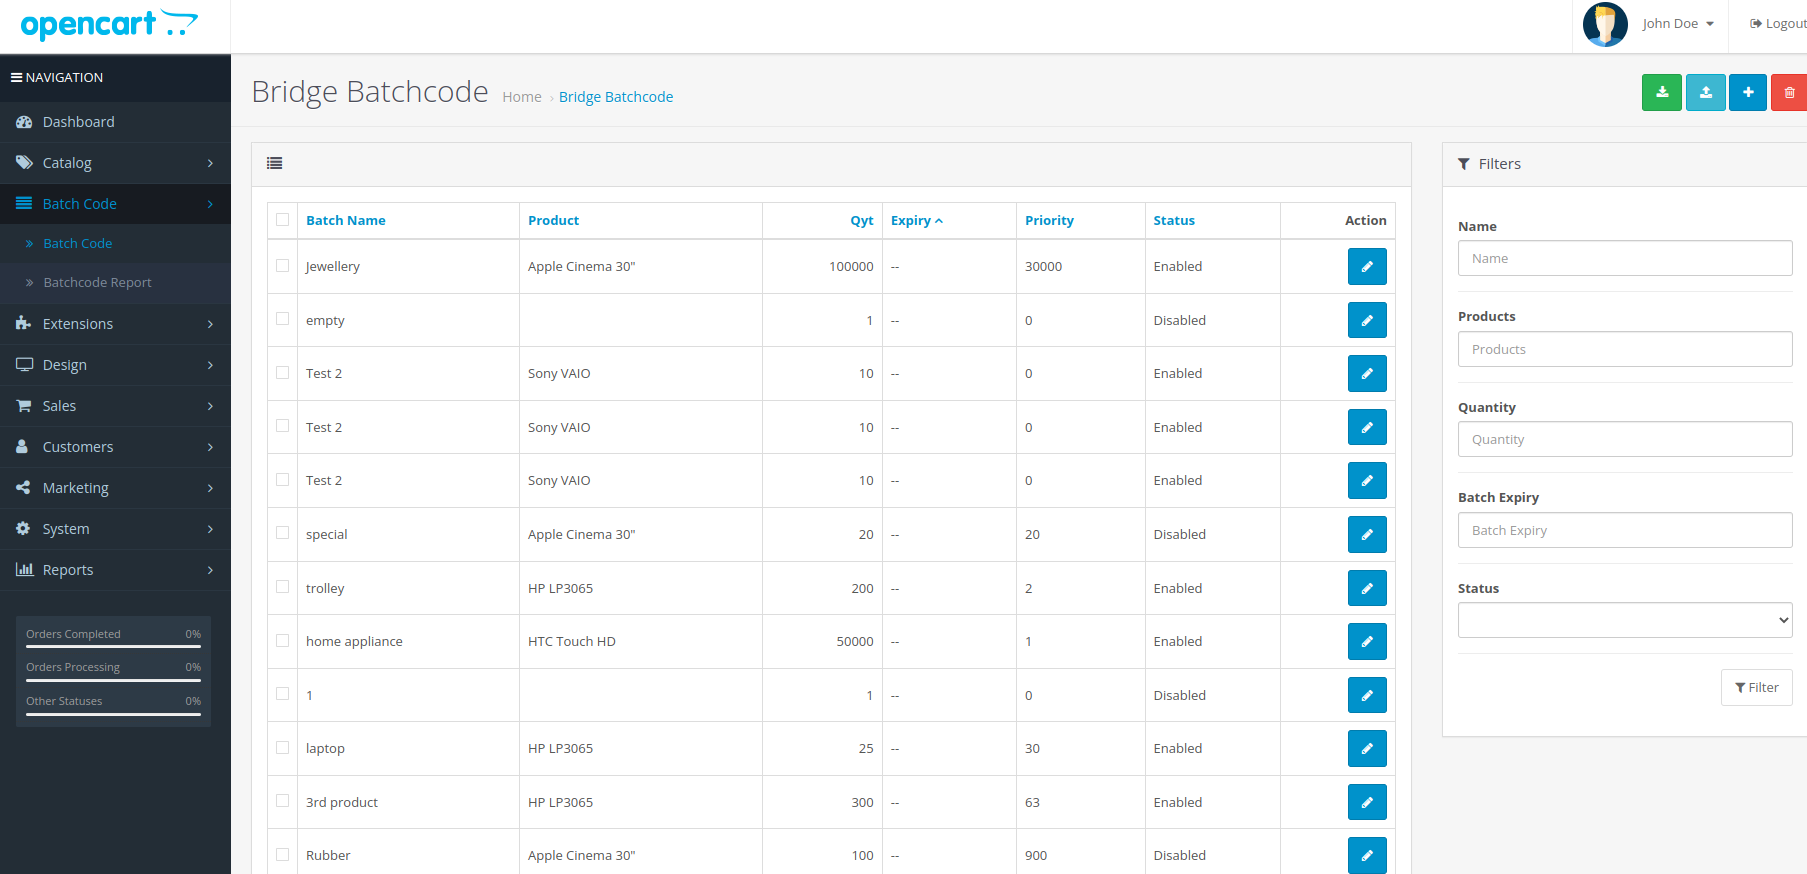
Task: Open edit for home appliance batch
Action: point(1366,642)
